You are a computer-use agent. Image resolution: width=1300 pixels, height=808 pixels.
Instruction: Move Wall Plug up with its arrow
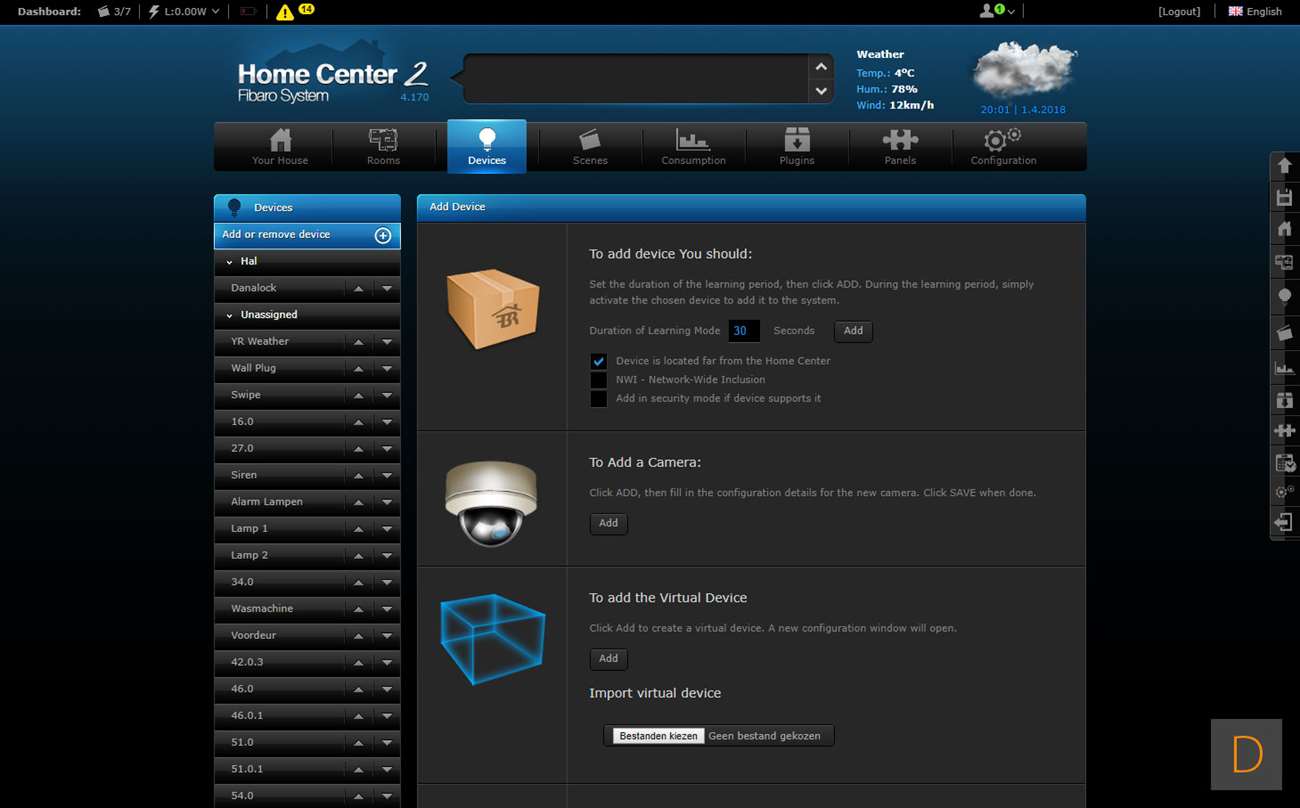coord(358,368)
